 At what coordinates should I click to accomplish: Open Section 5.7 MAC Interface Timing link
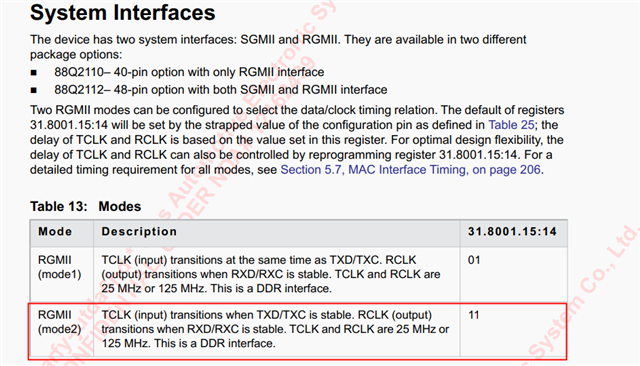pyautogui.click(x=410, y=170)
